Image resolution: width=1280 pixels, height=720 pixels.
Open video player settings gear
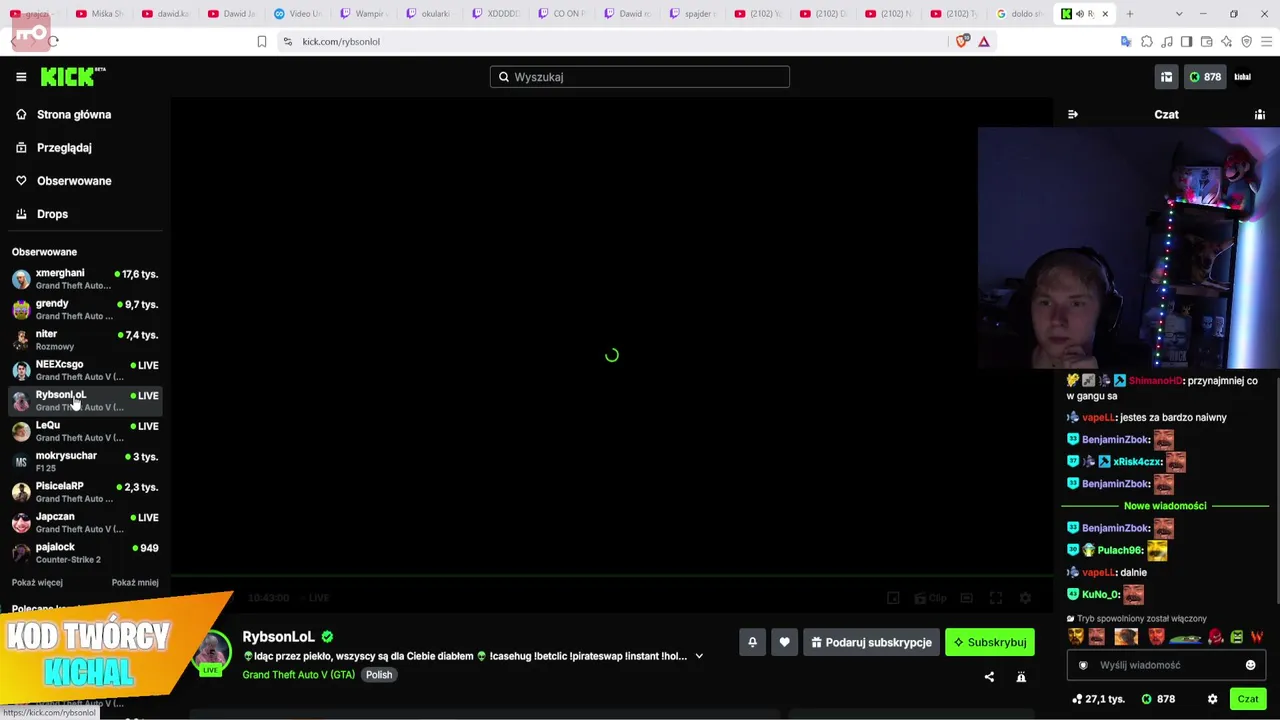tap(1025, 598)
